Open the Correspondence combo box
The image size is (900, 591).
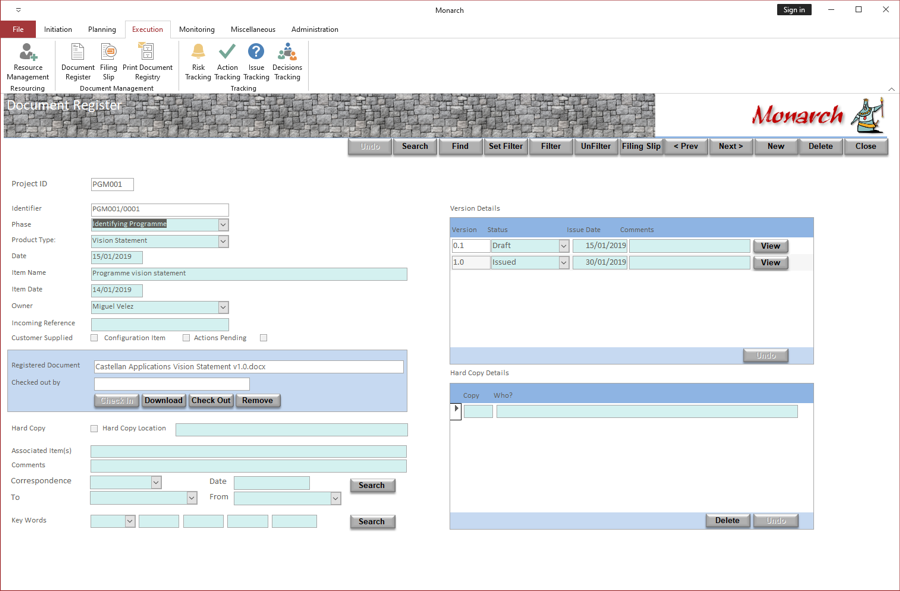pos(156,483)
